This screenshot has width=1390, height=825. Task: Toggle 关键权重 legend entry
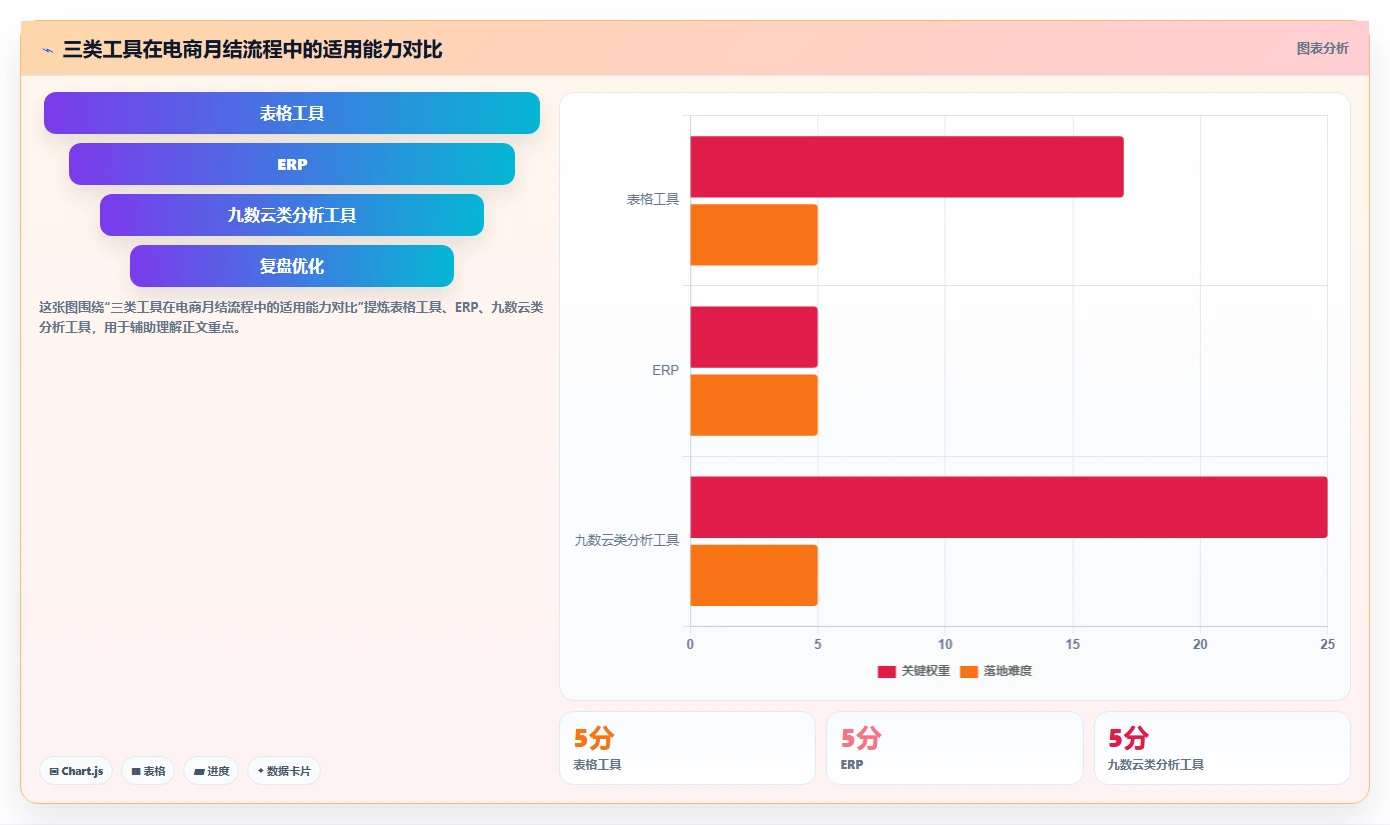coord(914,671)
